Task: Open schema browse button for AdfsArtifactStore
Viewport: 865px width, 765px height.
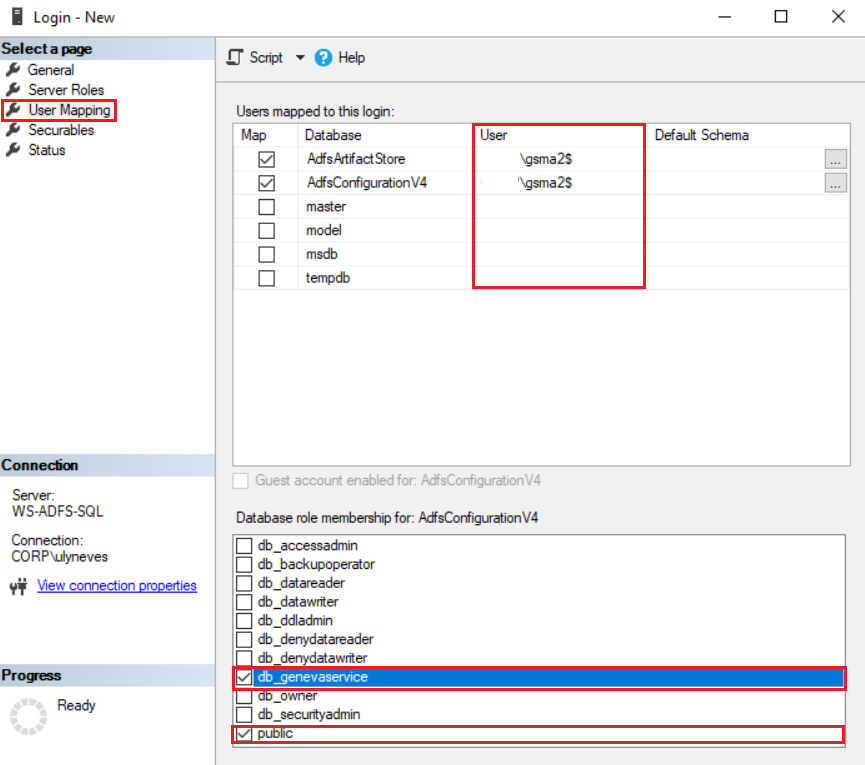Action: click(835, 159)
